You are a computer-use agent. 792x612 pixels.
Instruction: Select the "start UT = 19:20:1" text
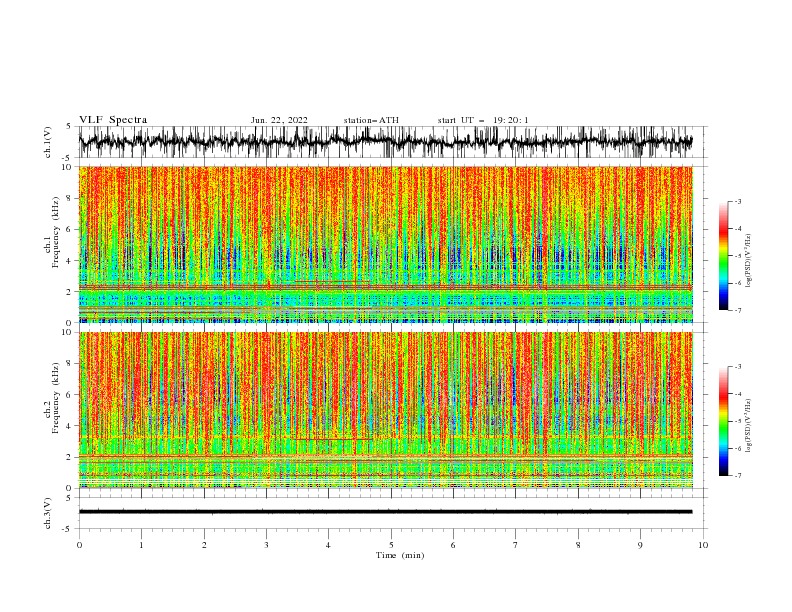[x=483, y=120]
